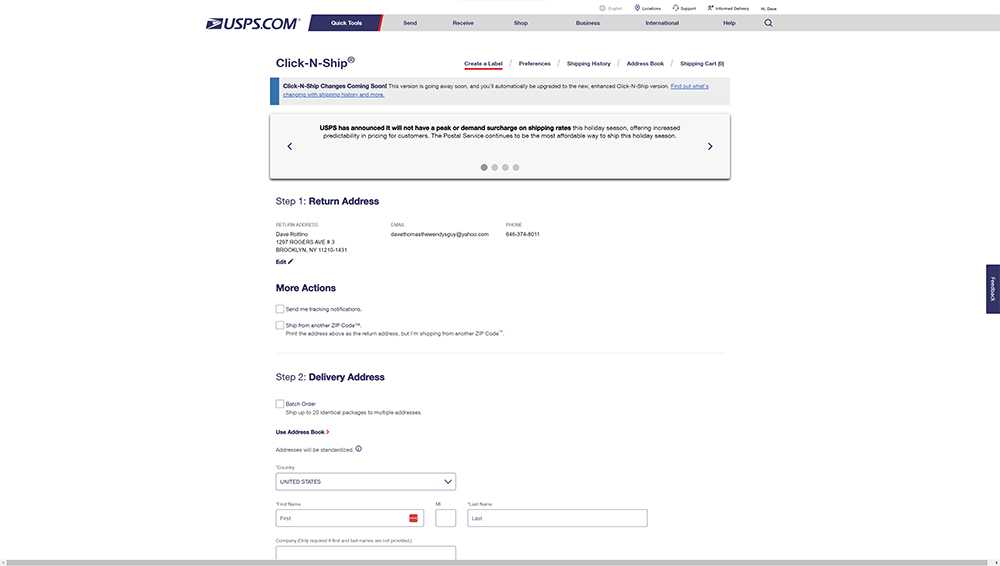Click the Support link in the top bar
The width and height of the screenshot is (1000, 566).
[688, 8]
